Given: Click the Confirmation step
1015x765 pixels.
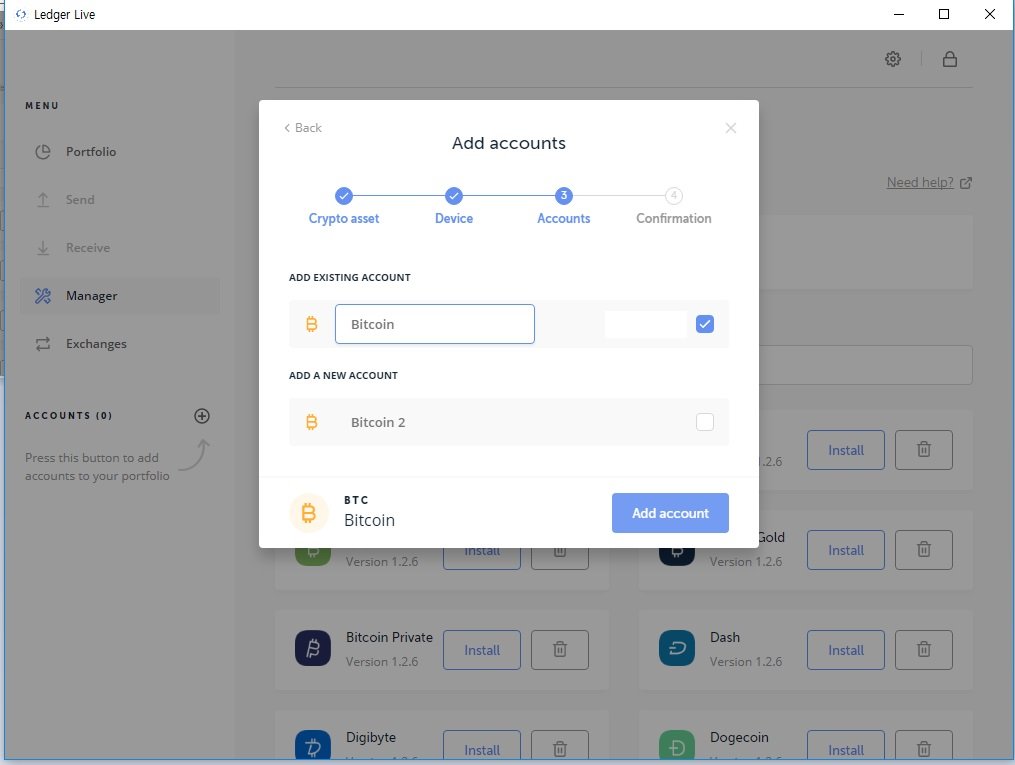Looking at the screenshot, I should point(674,206).
